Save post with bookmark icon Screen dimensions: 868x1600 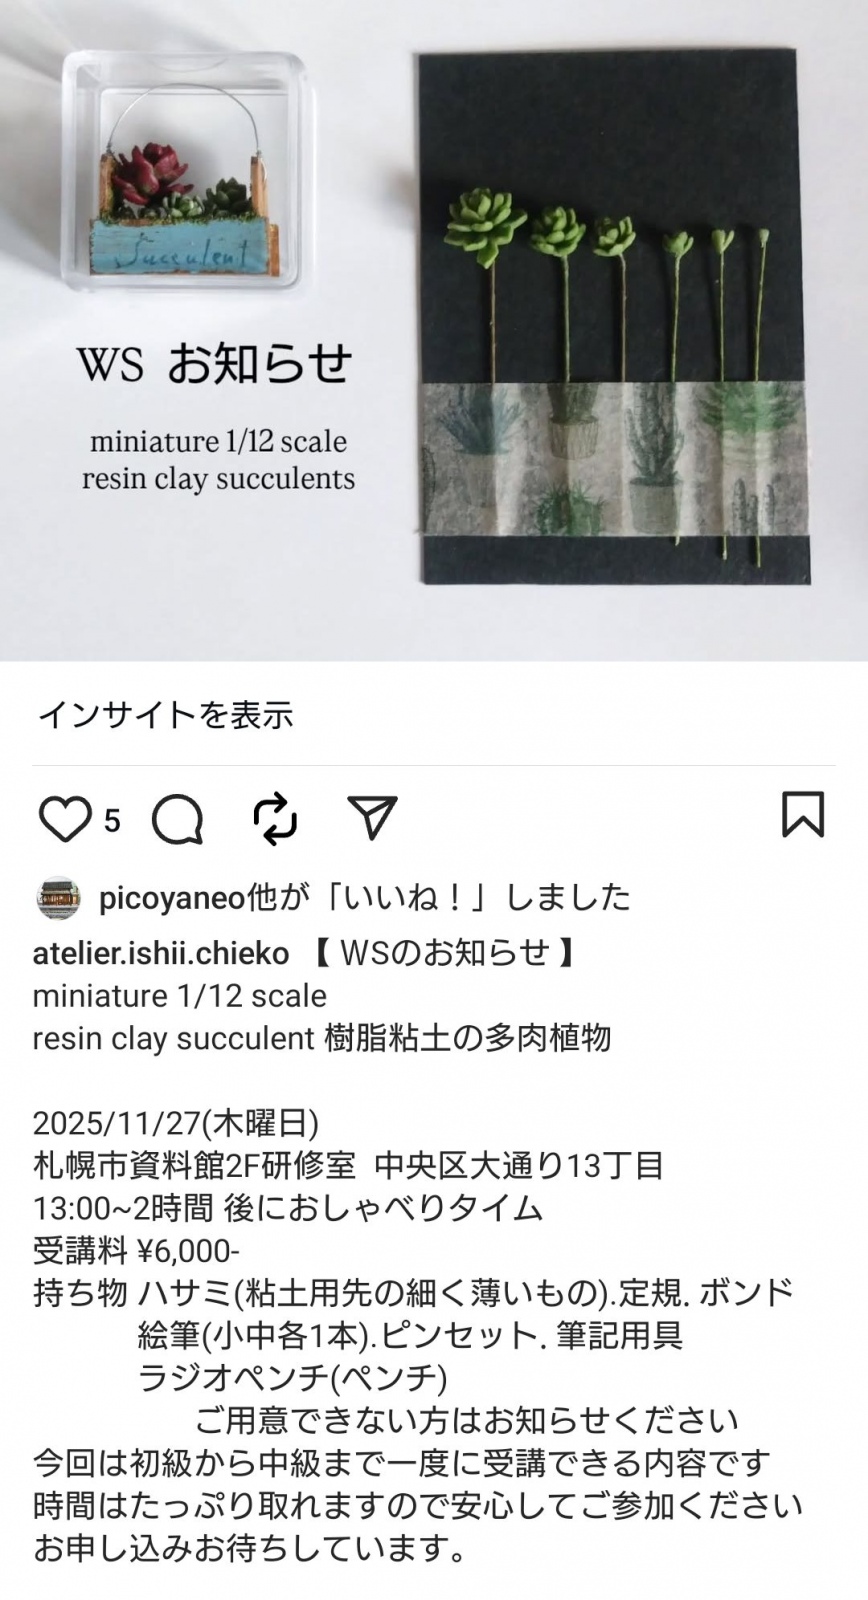(802, 814)
